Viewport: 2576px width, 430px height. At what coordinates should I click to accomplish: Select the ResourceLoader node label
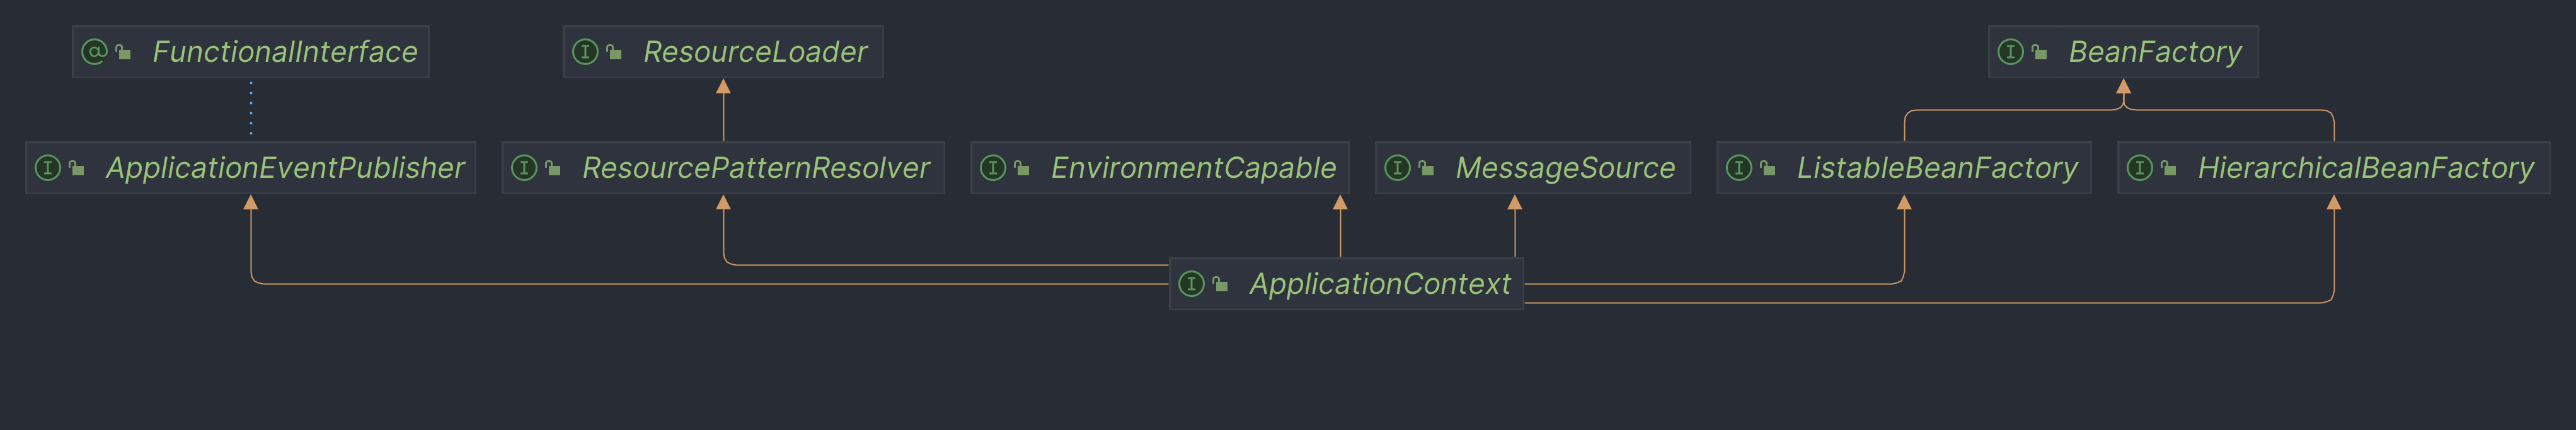coord(755,52)
